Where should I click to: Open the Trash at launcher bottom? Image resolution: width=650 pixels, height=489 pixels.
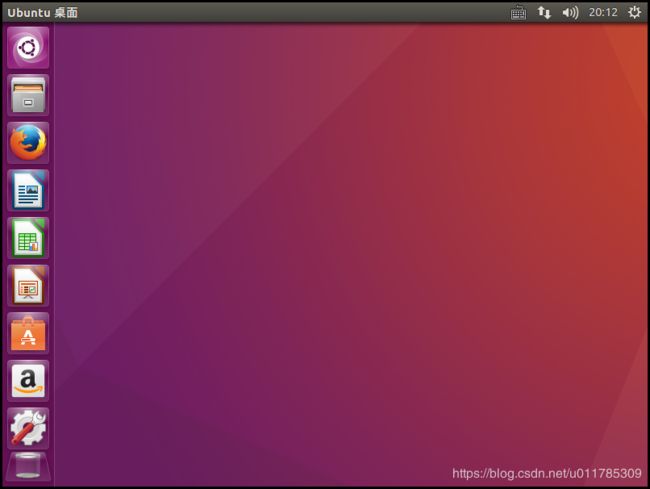[28, 467]
